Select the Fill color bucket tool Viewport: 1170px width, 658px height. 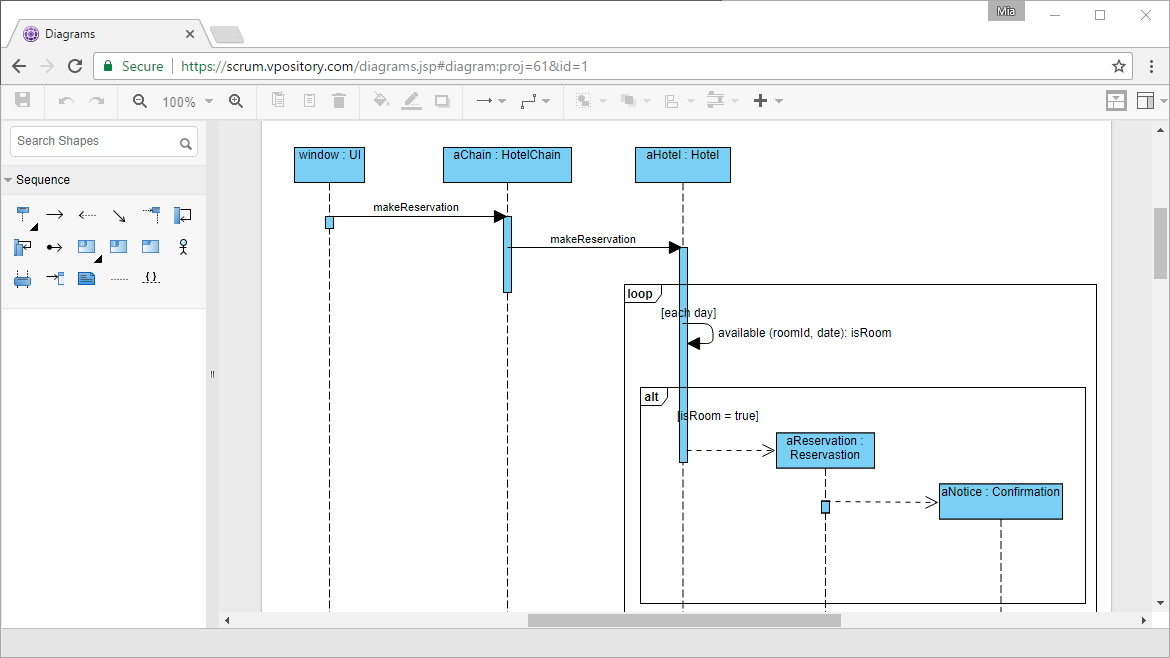pos(381,100)
